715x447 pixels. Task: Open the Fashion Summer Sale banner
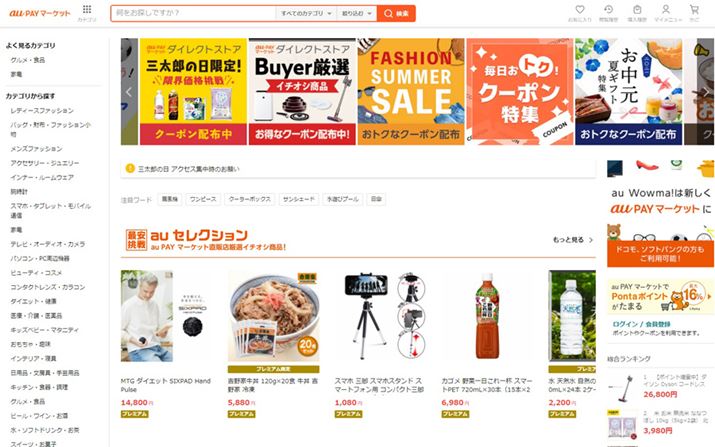[x=411, y=92]
